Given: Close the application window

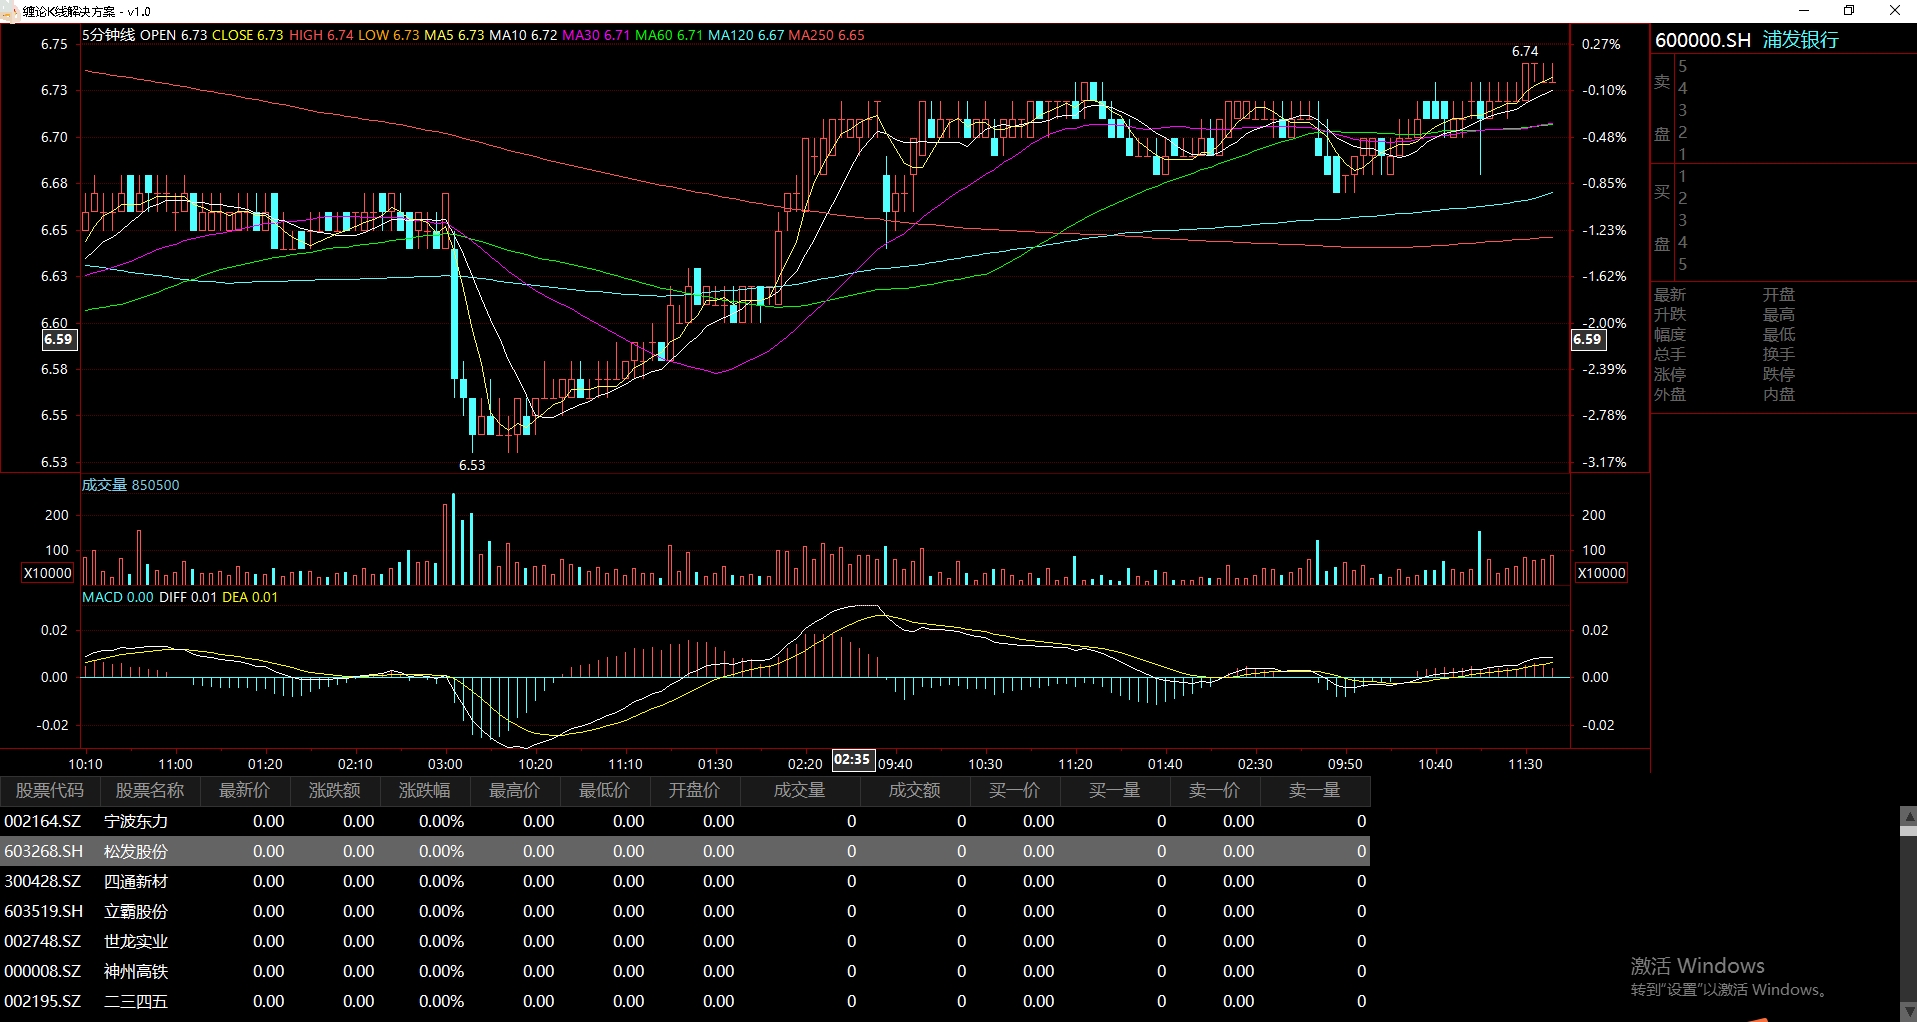Looking at the screenshot, I should click(1894, 11).
